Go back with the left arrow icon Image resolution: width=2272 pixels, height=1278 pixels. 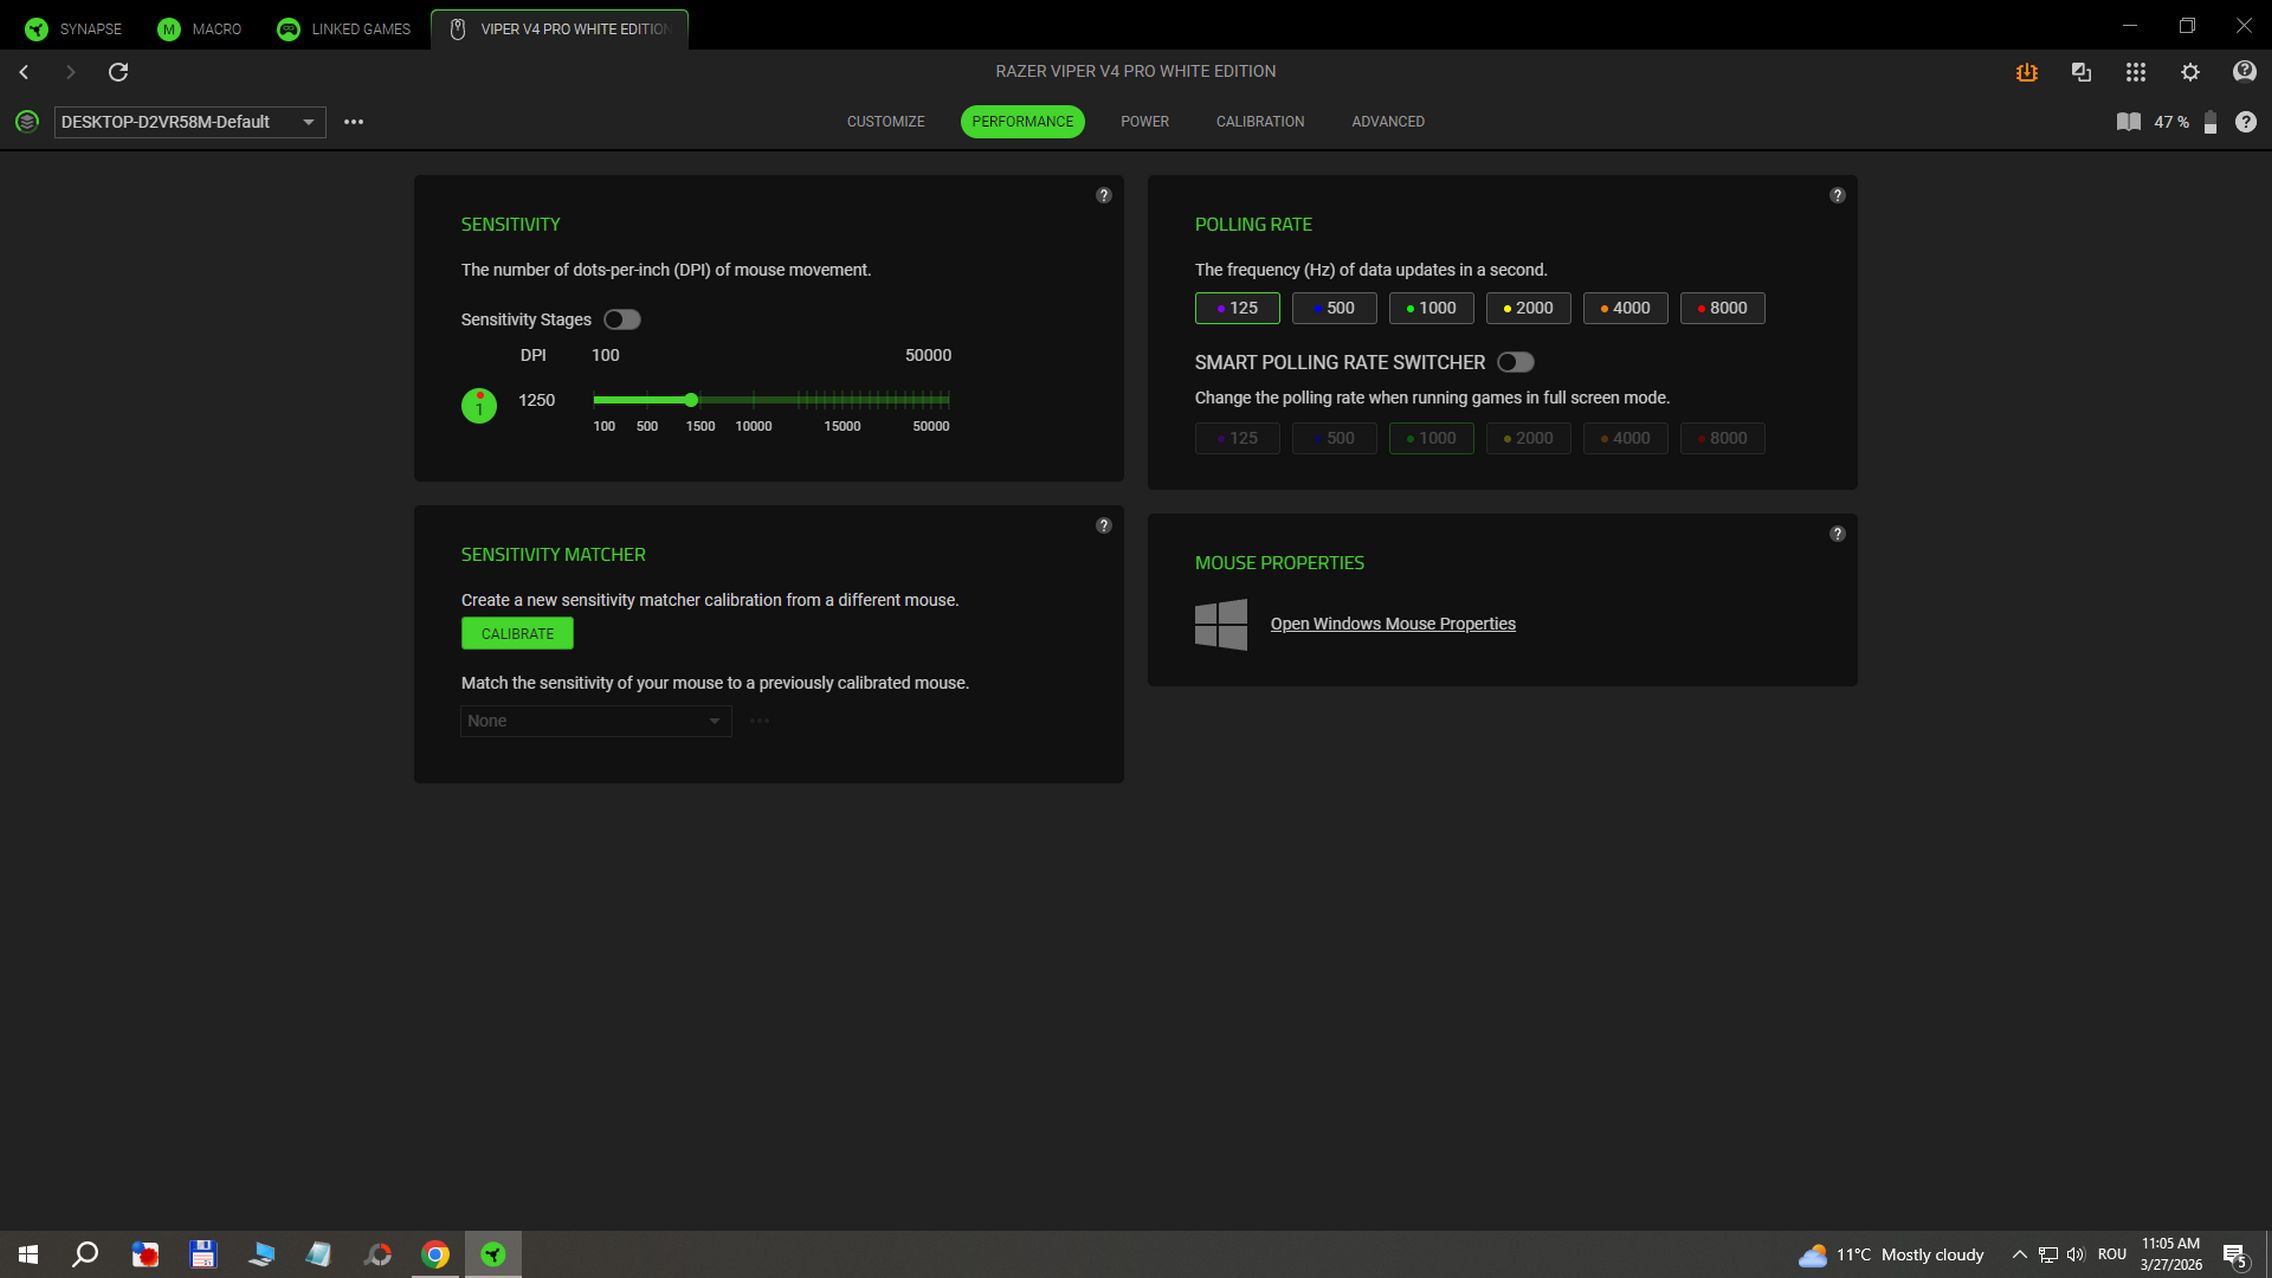pyautogui.click(x=24, y=72)
